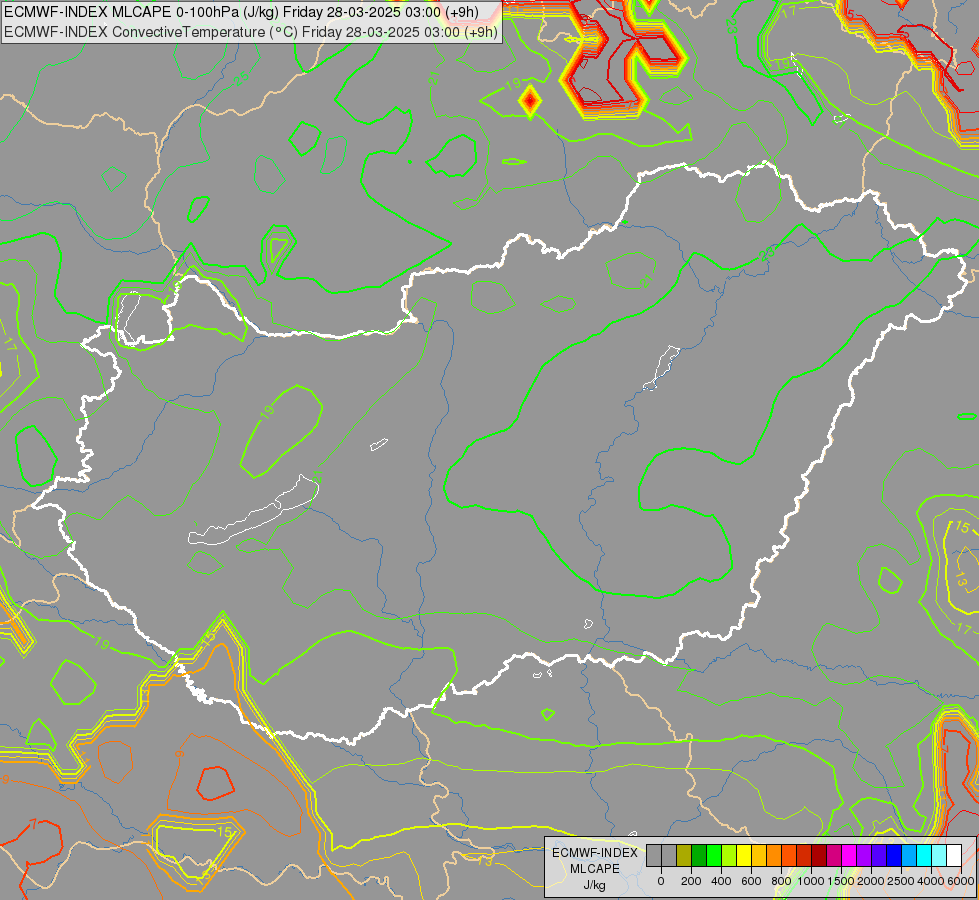Click the contour label 25
The image size is (979, 900).
click(241, 77)
